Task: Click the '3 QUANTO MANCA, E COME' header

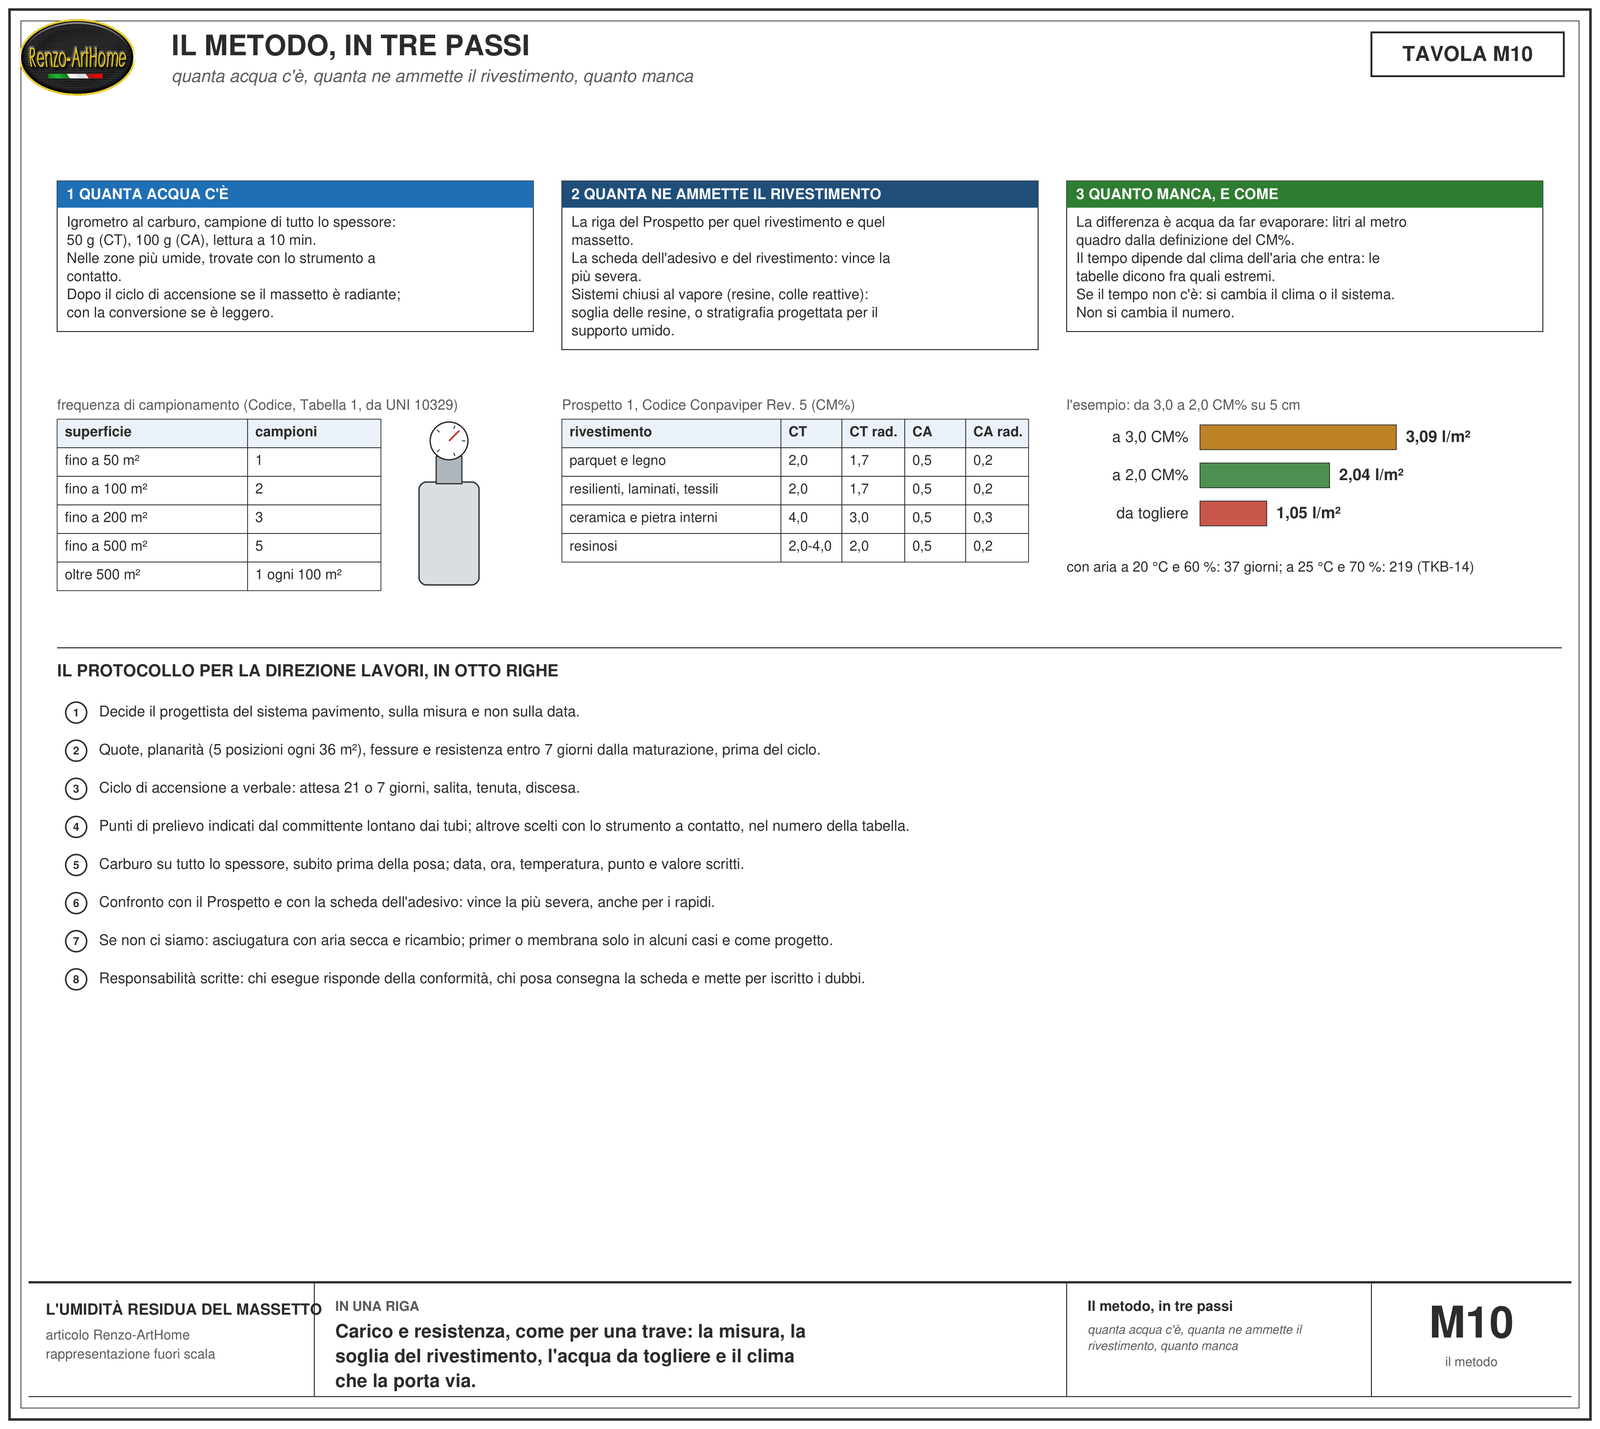Action: pyautogui.click(x=1304, y=194)
